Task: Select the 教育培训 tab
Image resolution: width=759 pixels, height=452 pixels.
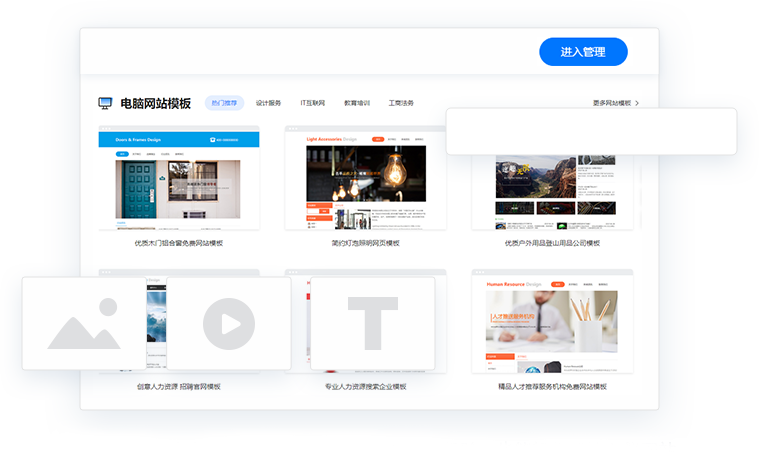Action: (357, 103)
